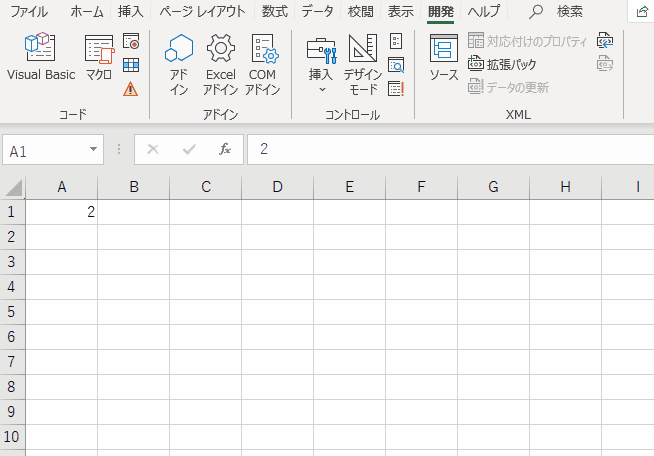Image resolution: width=654 pixels, height=456 pixels.
Task: Click the insert function fx button
Action: click(x=225, y=150)
